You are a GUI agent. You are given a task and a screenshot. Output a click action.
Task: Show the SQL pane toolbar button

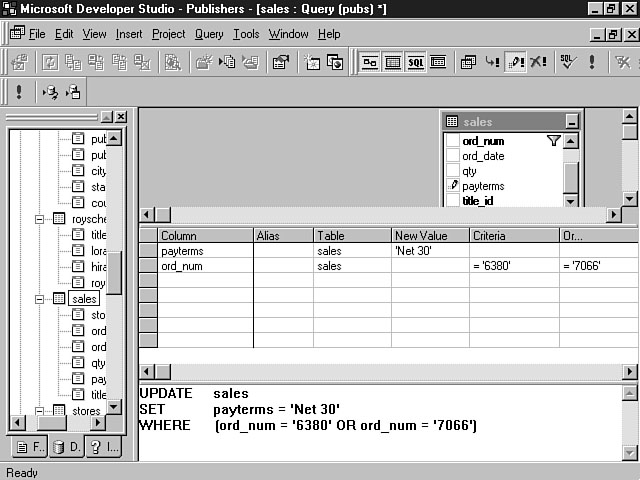pyautogui.click(x=415, y=62)
